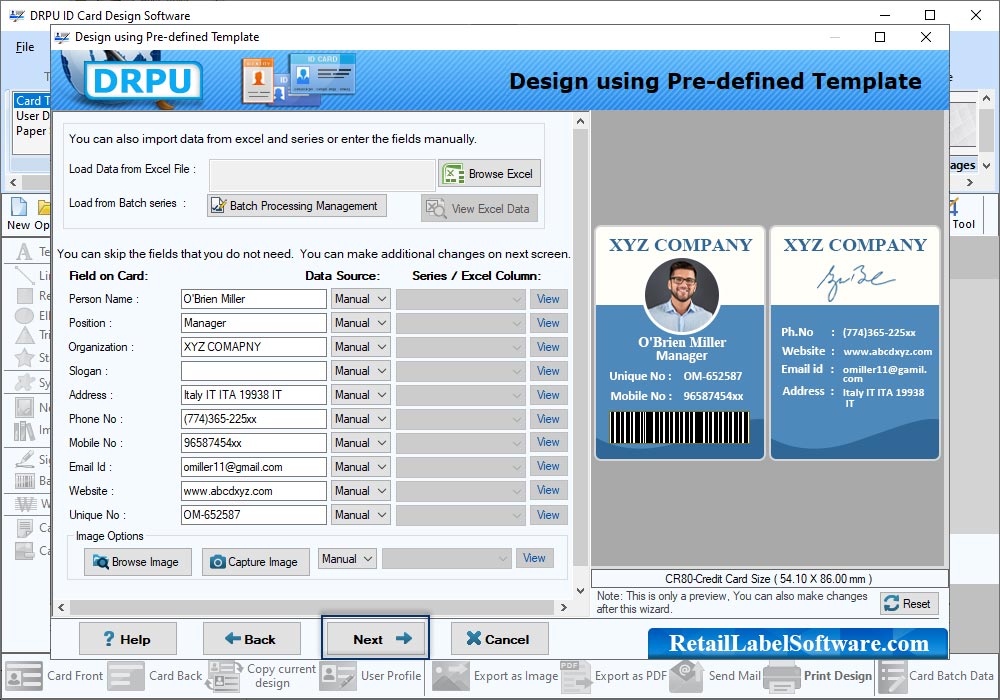Click the View Excel Data button
1000x700 pixels.
tap(479, 208)
